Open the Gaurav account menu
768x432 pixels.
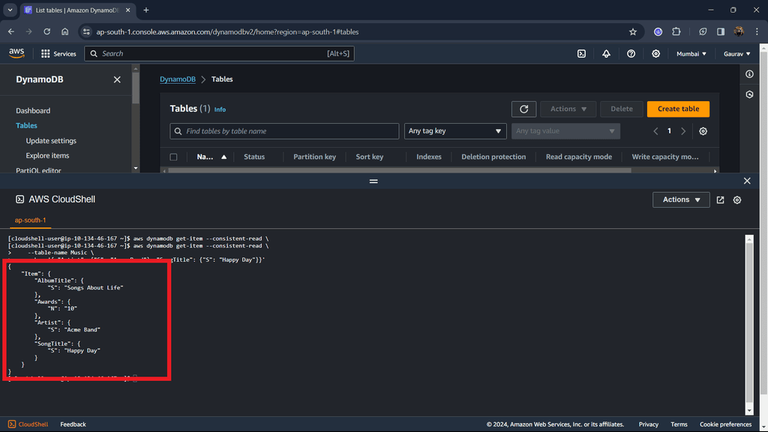click(x=737, y=54)
